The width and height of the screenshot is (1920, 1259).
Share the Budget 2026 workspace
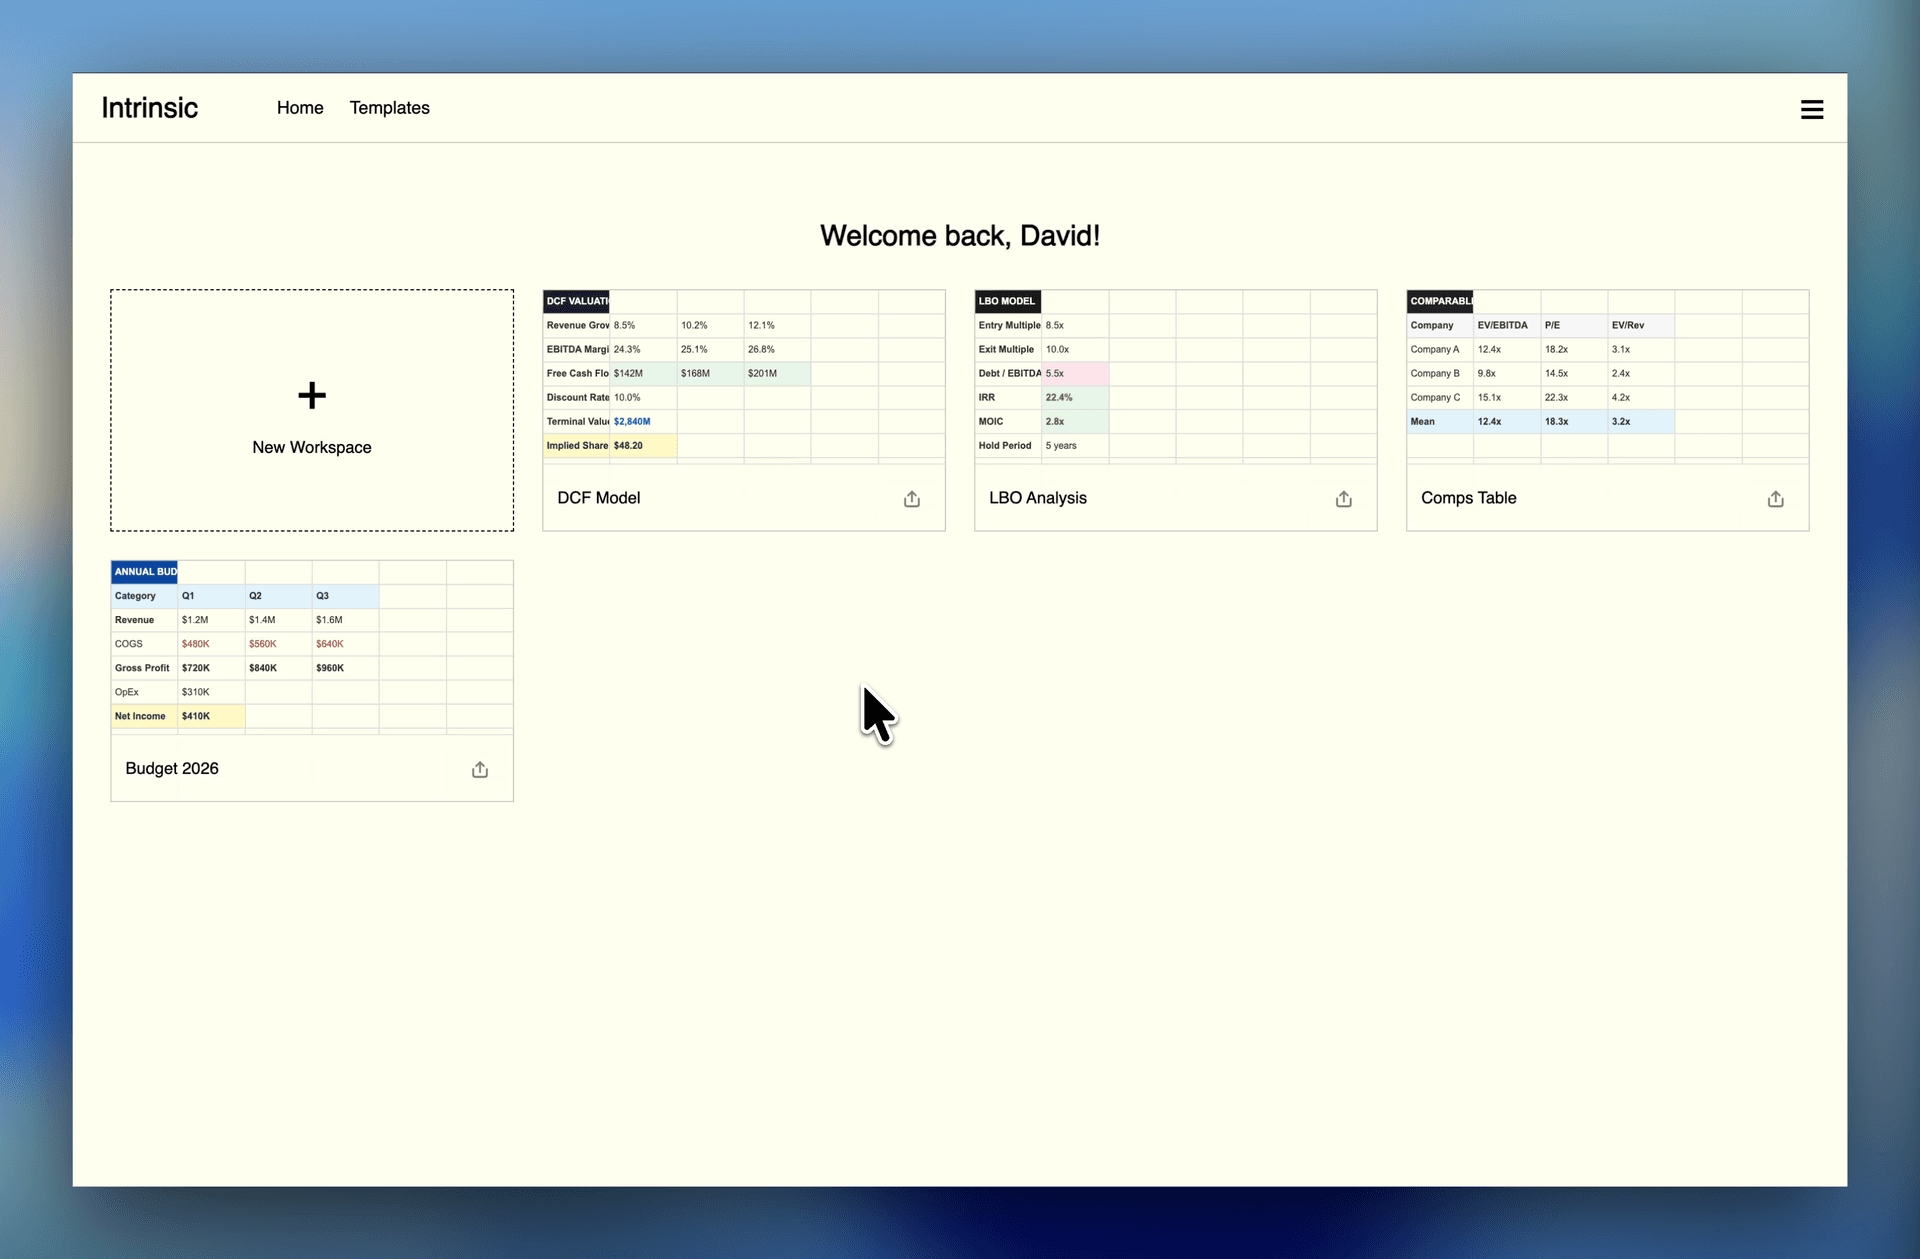[479, 768]
